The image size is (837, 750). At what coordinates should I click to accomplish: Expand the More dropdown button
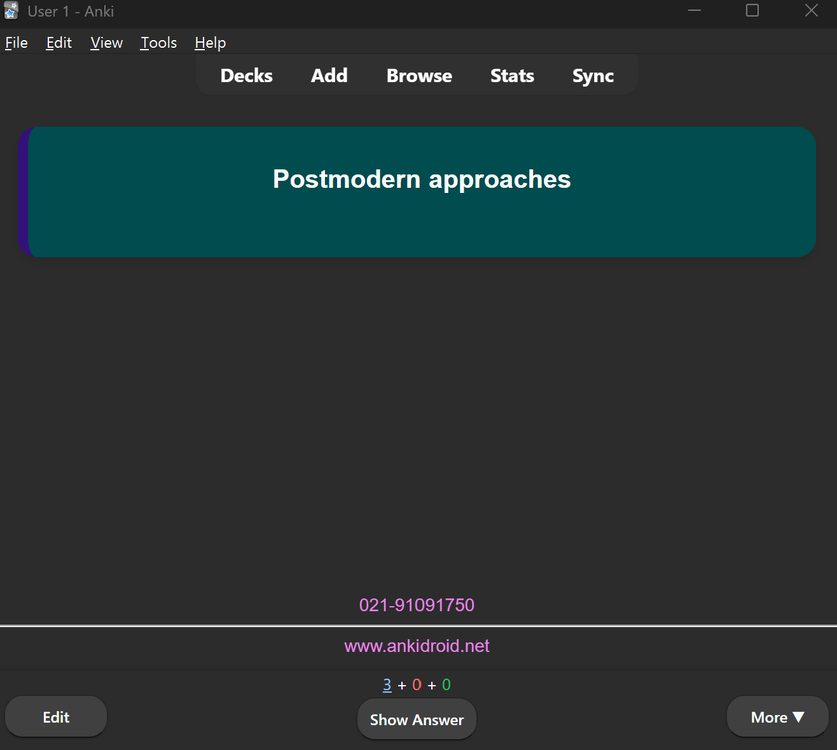777,717
